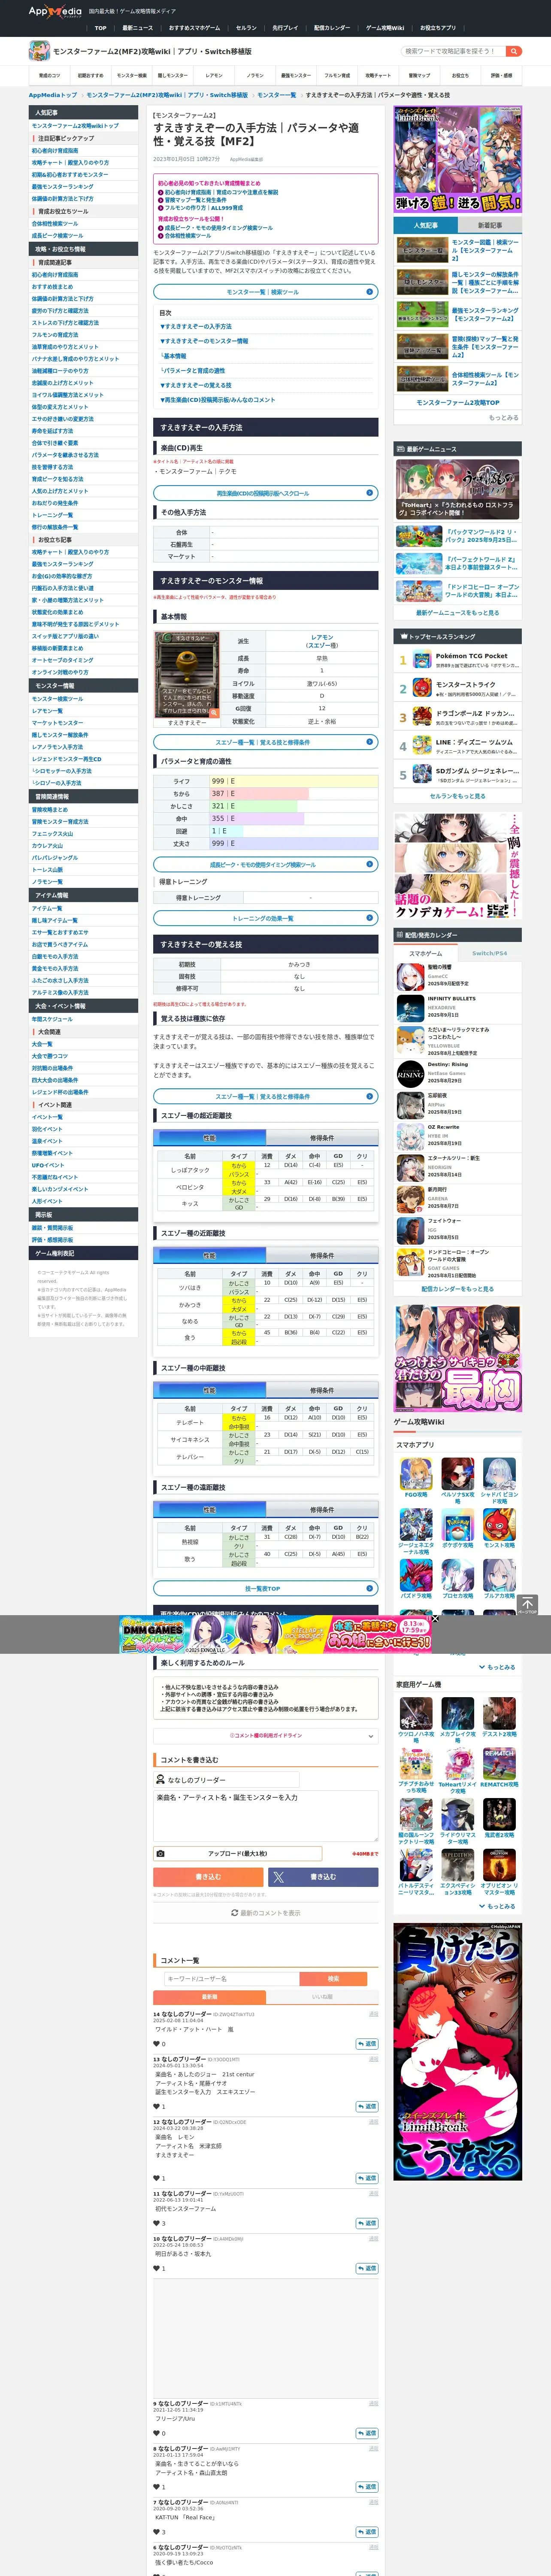551x2576 pixels.
Task: Open 再生楽曲(CD)の投稿掲示板へクロール button
Action: click(266, 493)
